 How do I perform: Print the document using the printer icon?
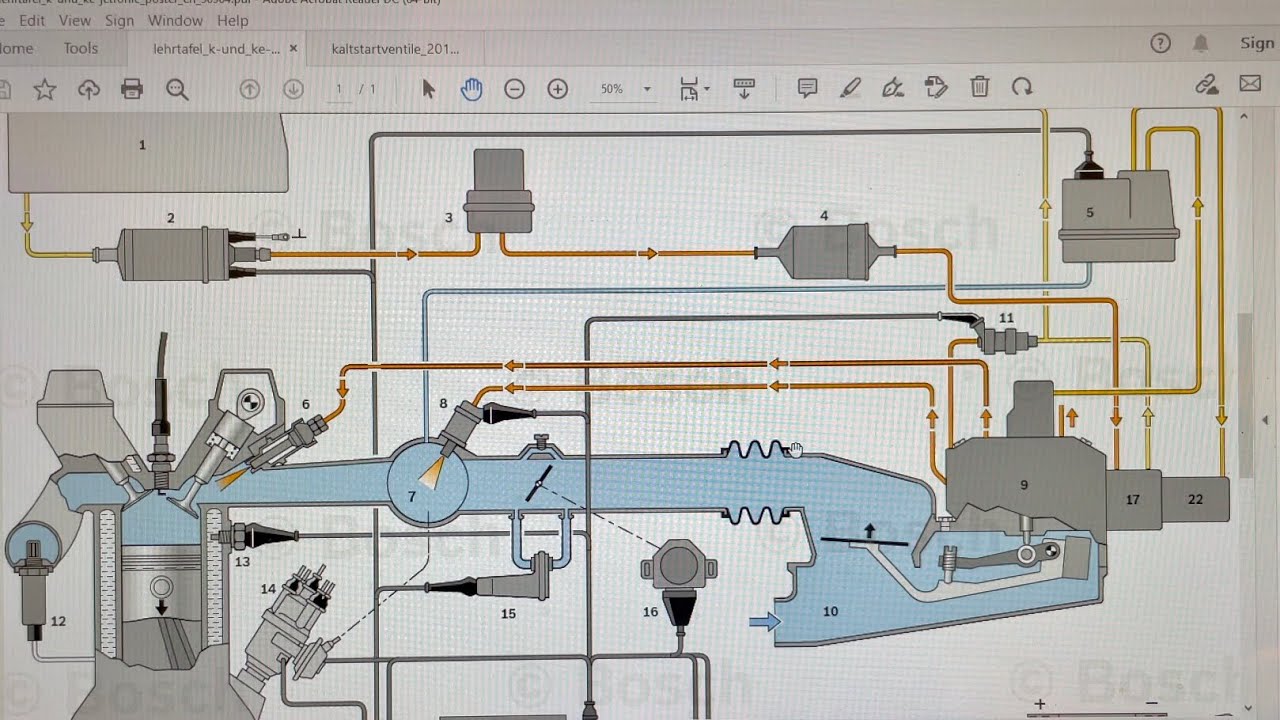pos(132,90)
